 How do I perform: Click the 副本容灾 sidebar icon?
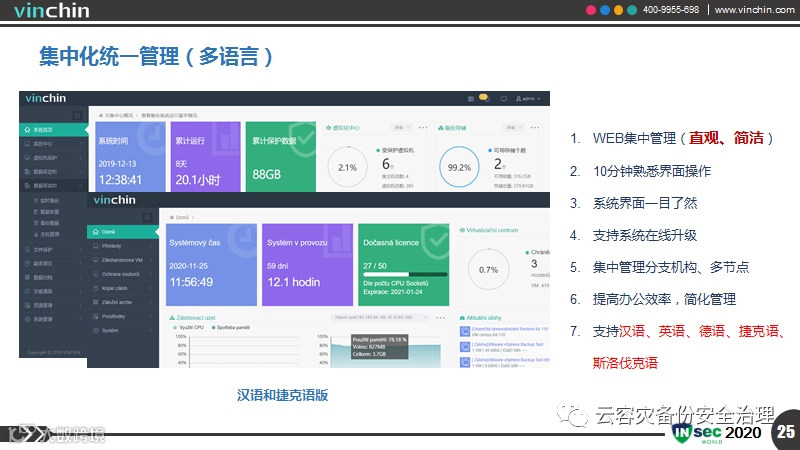28,263
